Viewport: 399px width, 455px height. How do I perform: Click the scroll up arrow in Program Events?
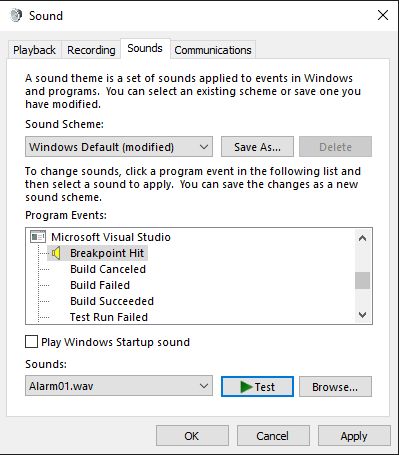(362, 238)
